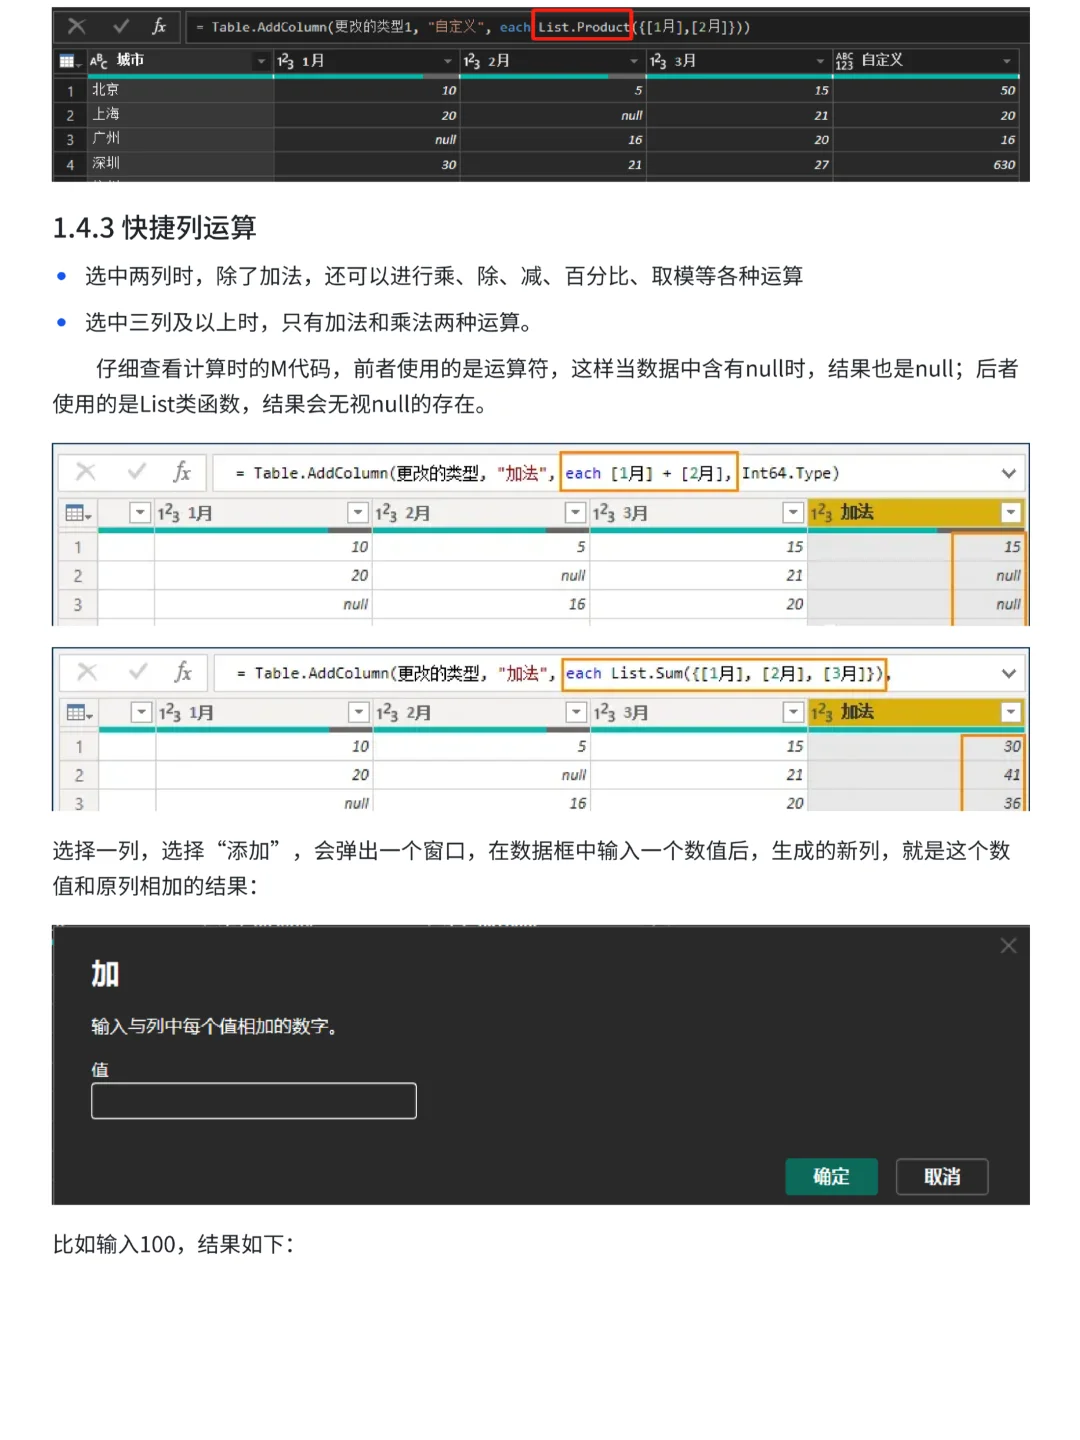Click the 123 type icon of 2月 in the dark table
The width and height of the screenshot is (1080, 1440).
point(472,61)
